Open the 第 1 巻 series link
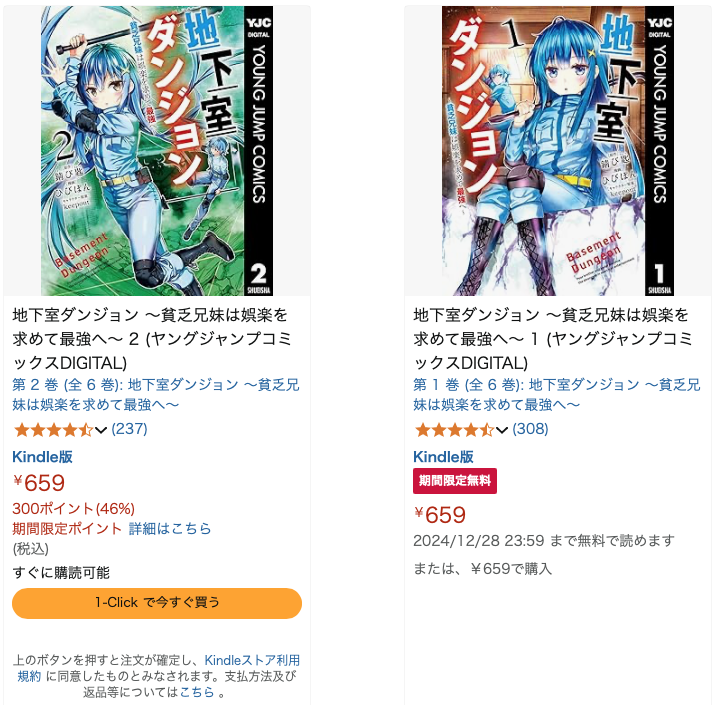 pyautogui.click(x=557, y=394)
